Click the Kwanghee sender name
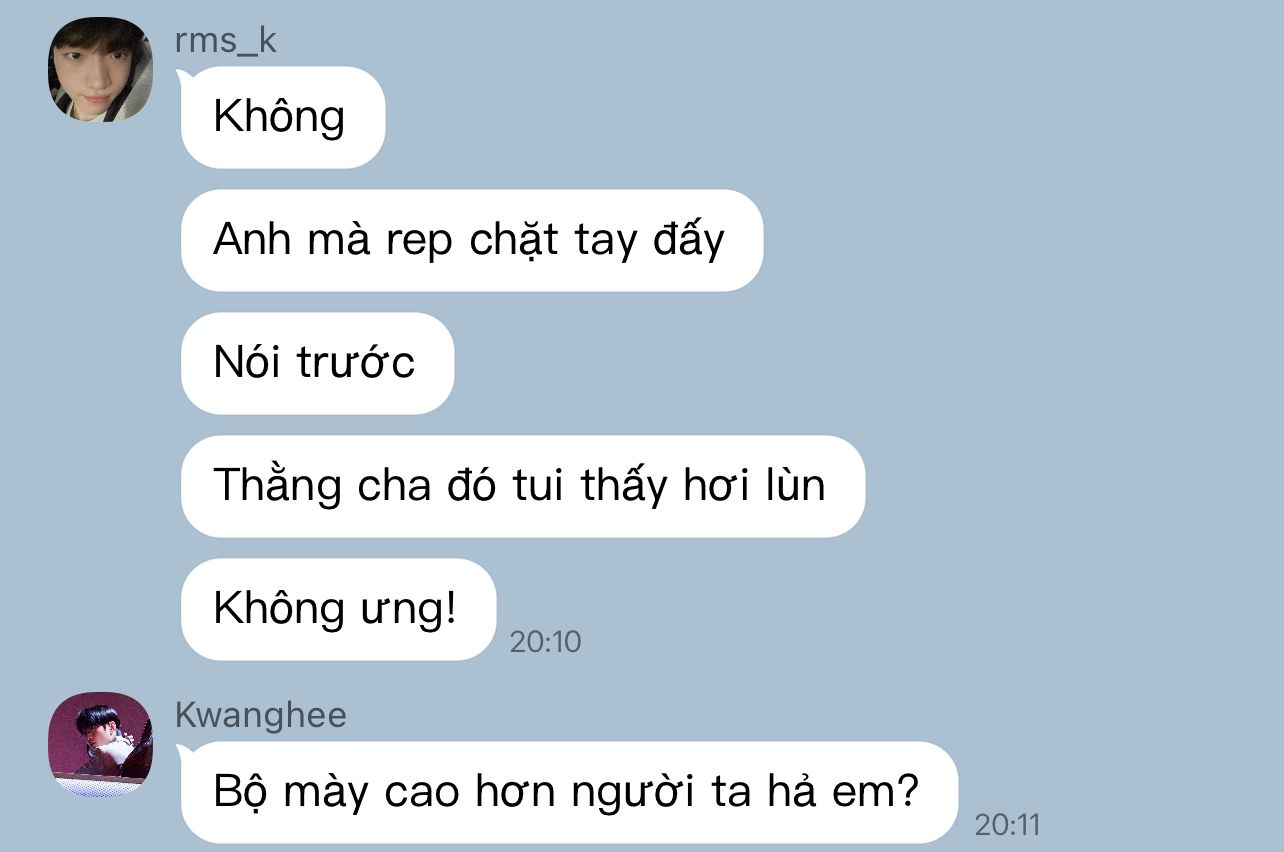 260,716
